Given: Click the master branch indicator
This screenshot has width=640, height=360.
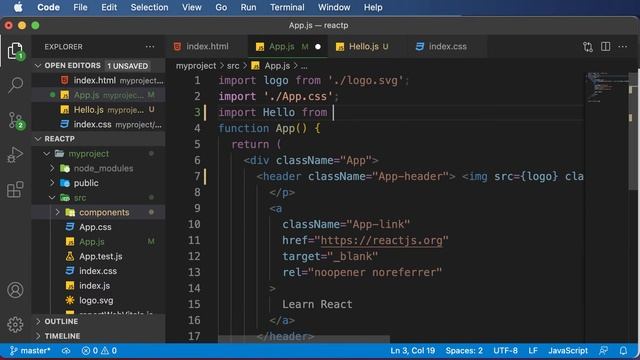Looking at the screenshot, I should [x=30, y=351].
